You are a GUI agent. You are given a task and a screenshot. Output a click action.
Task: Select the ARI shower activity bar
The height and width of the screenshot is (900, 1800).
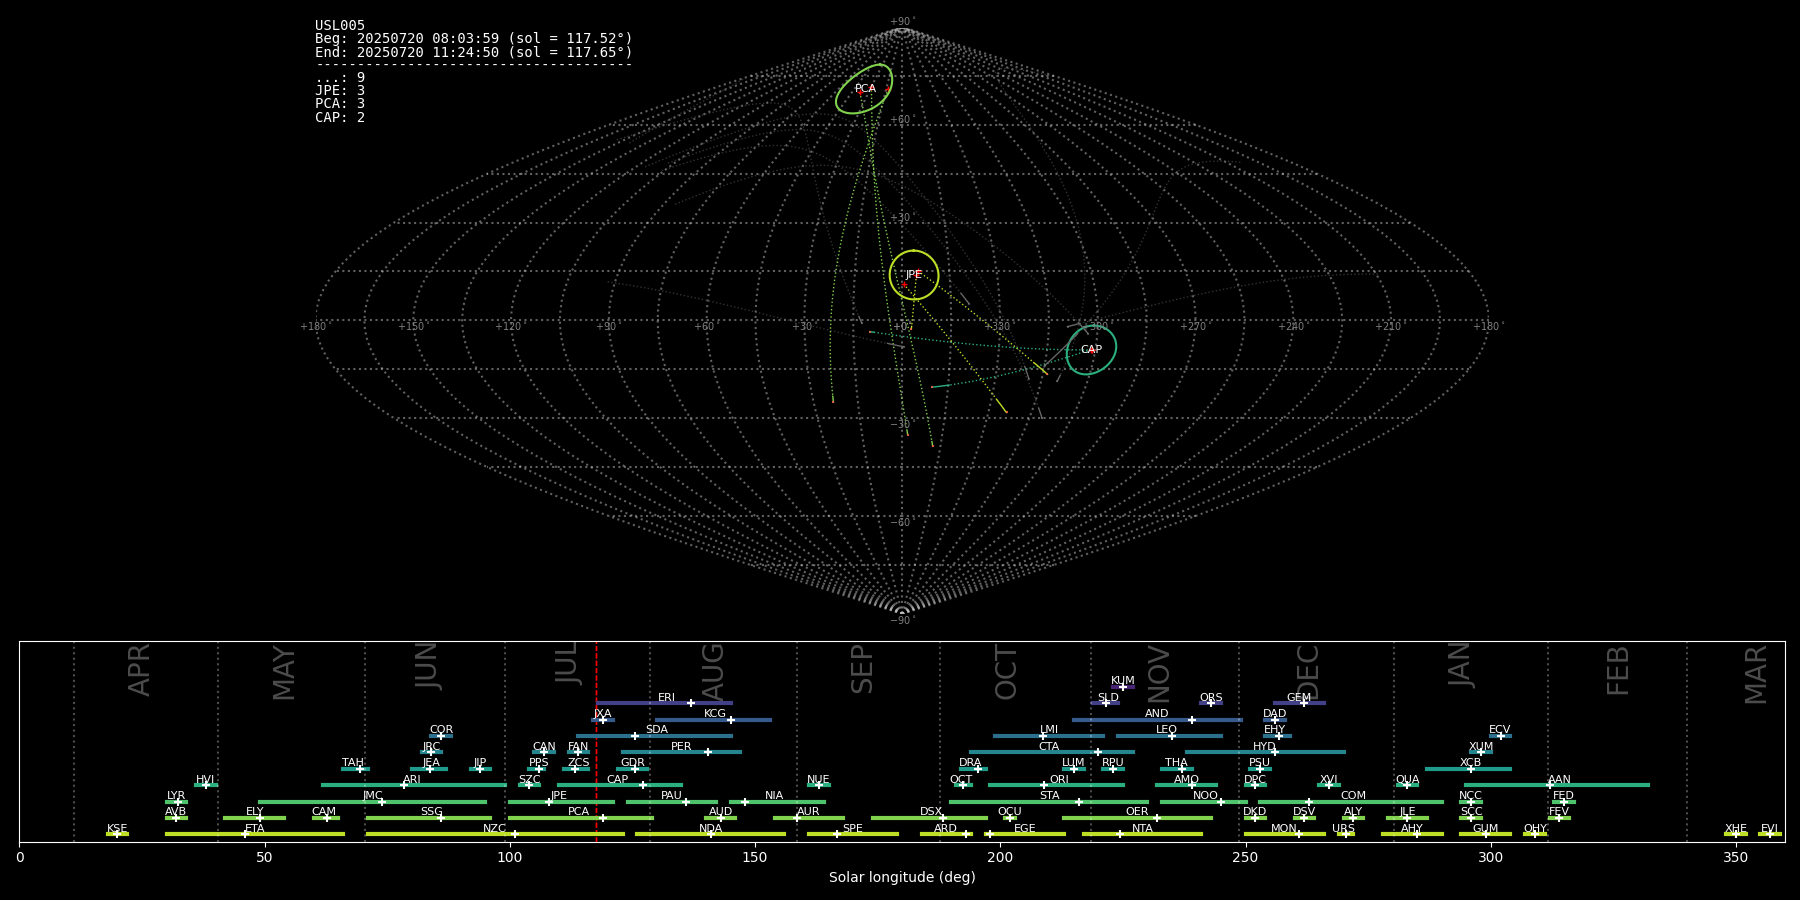[413, 785]
